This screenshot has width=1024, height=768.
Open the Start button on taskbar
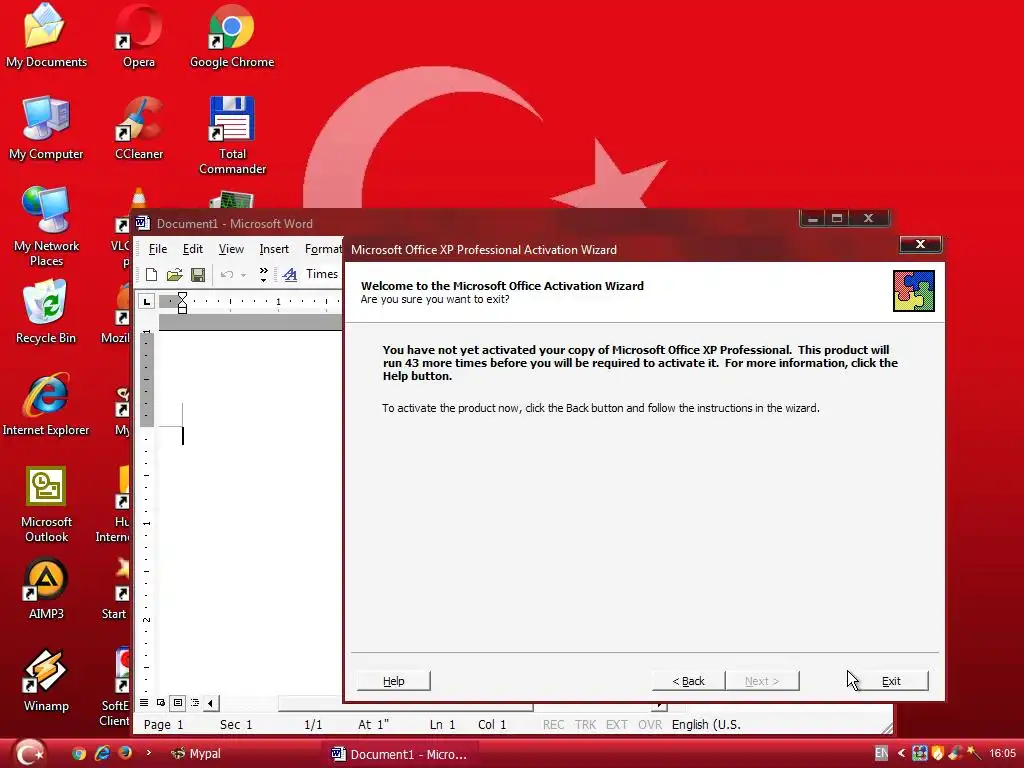click(29, 753)
